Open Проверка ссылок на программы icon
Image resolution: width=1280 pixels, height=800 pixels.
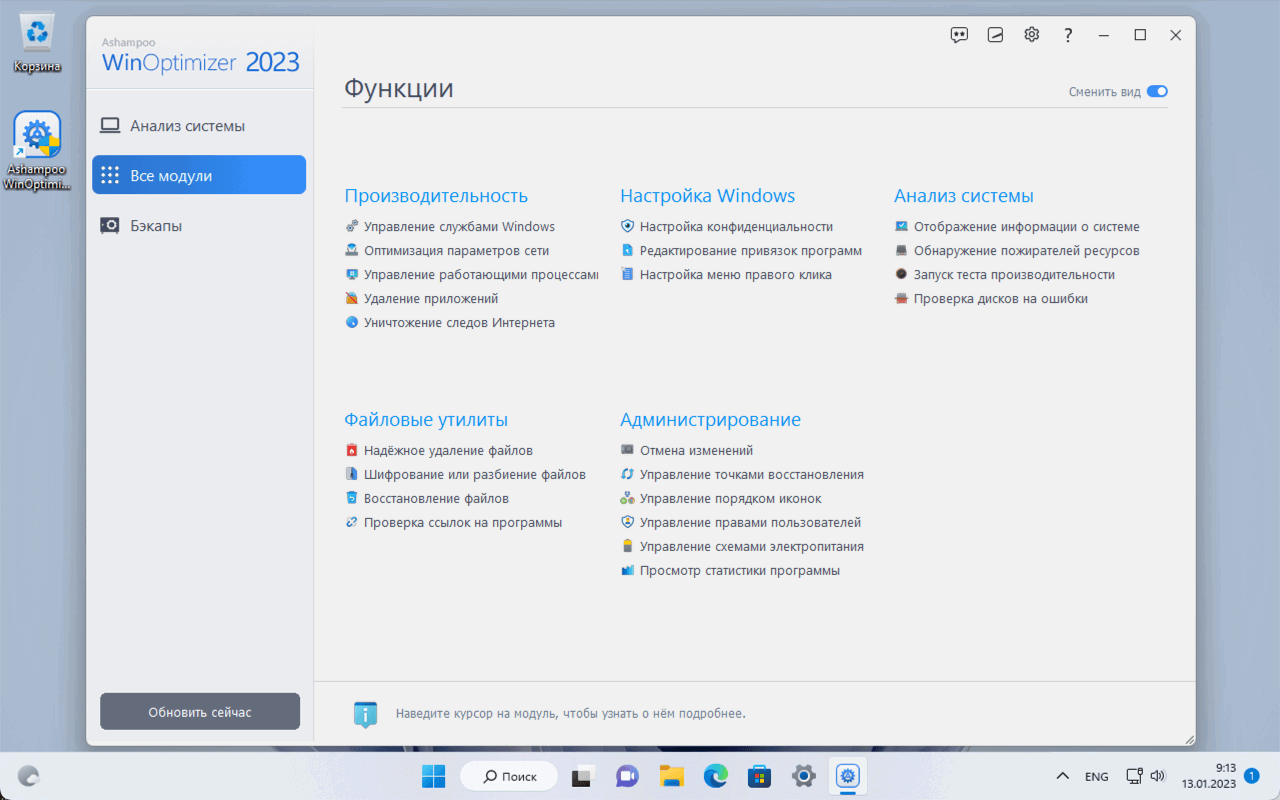(x=352, y=523)
